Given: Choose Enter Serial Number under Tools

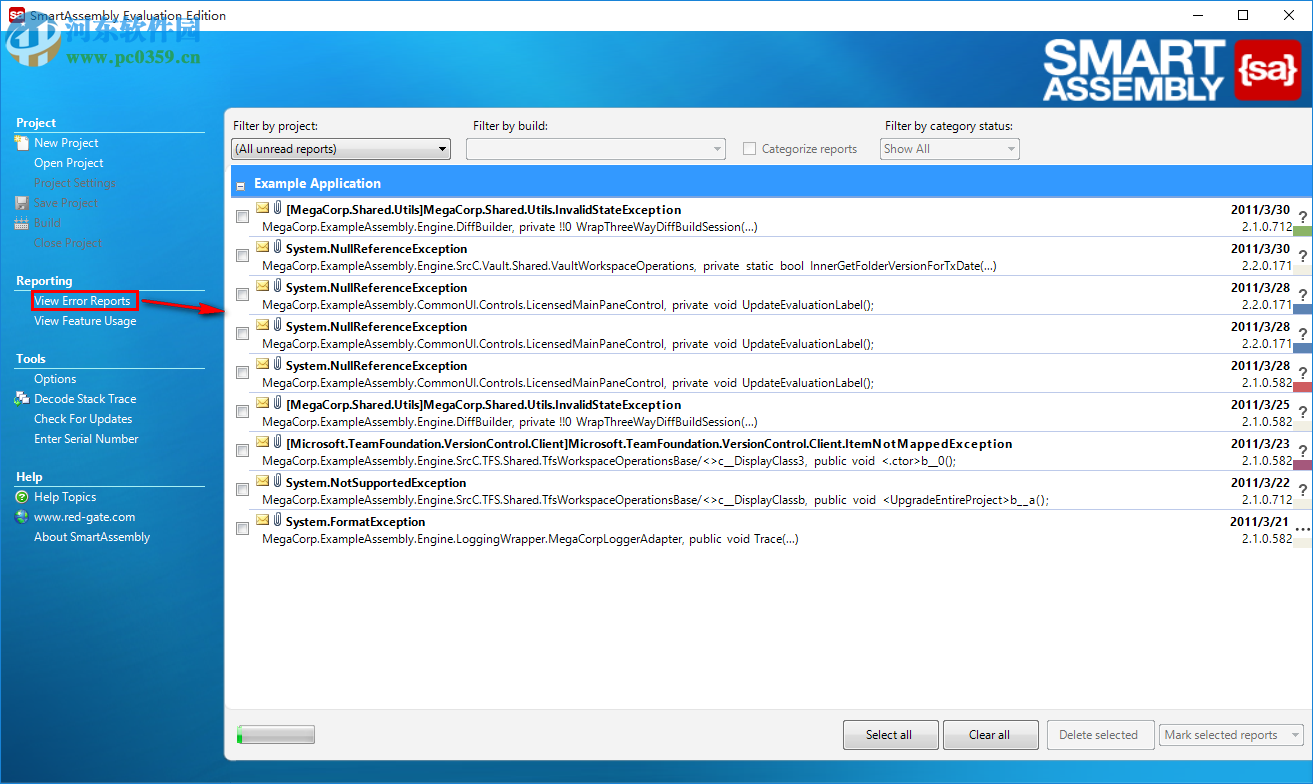Looking at the screenshot, I should [x=84, y=438].
